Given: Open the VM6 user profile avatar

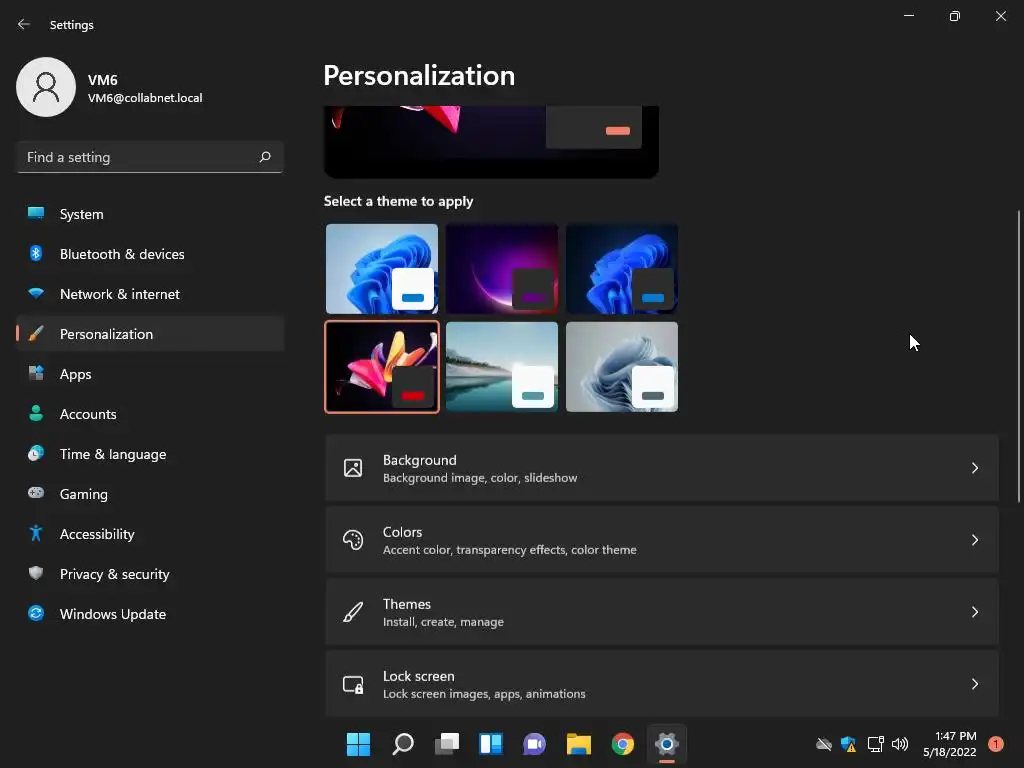Looking at the screenshot, I should [46, 87].
